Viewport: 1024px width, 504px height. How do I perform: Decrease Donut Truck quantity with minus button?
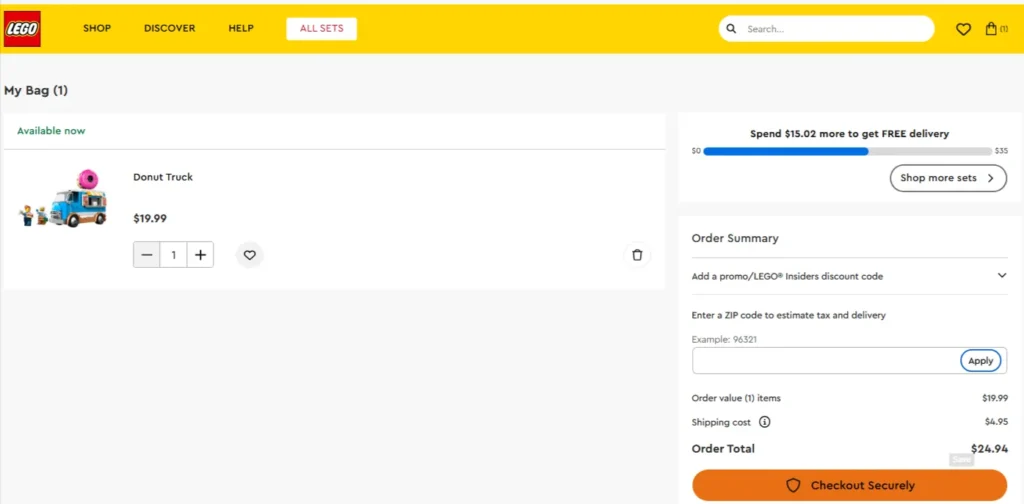147,255
